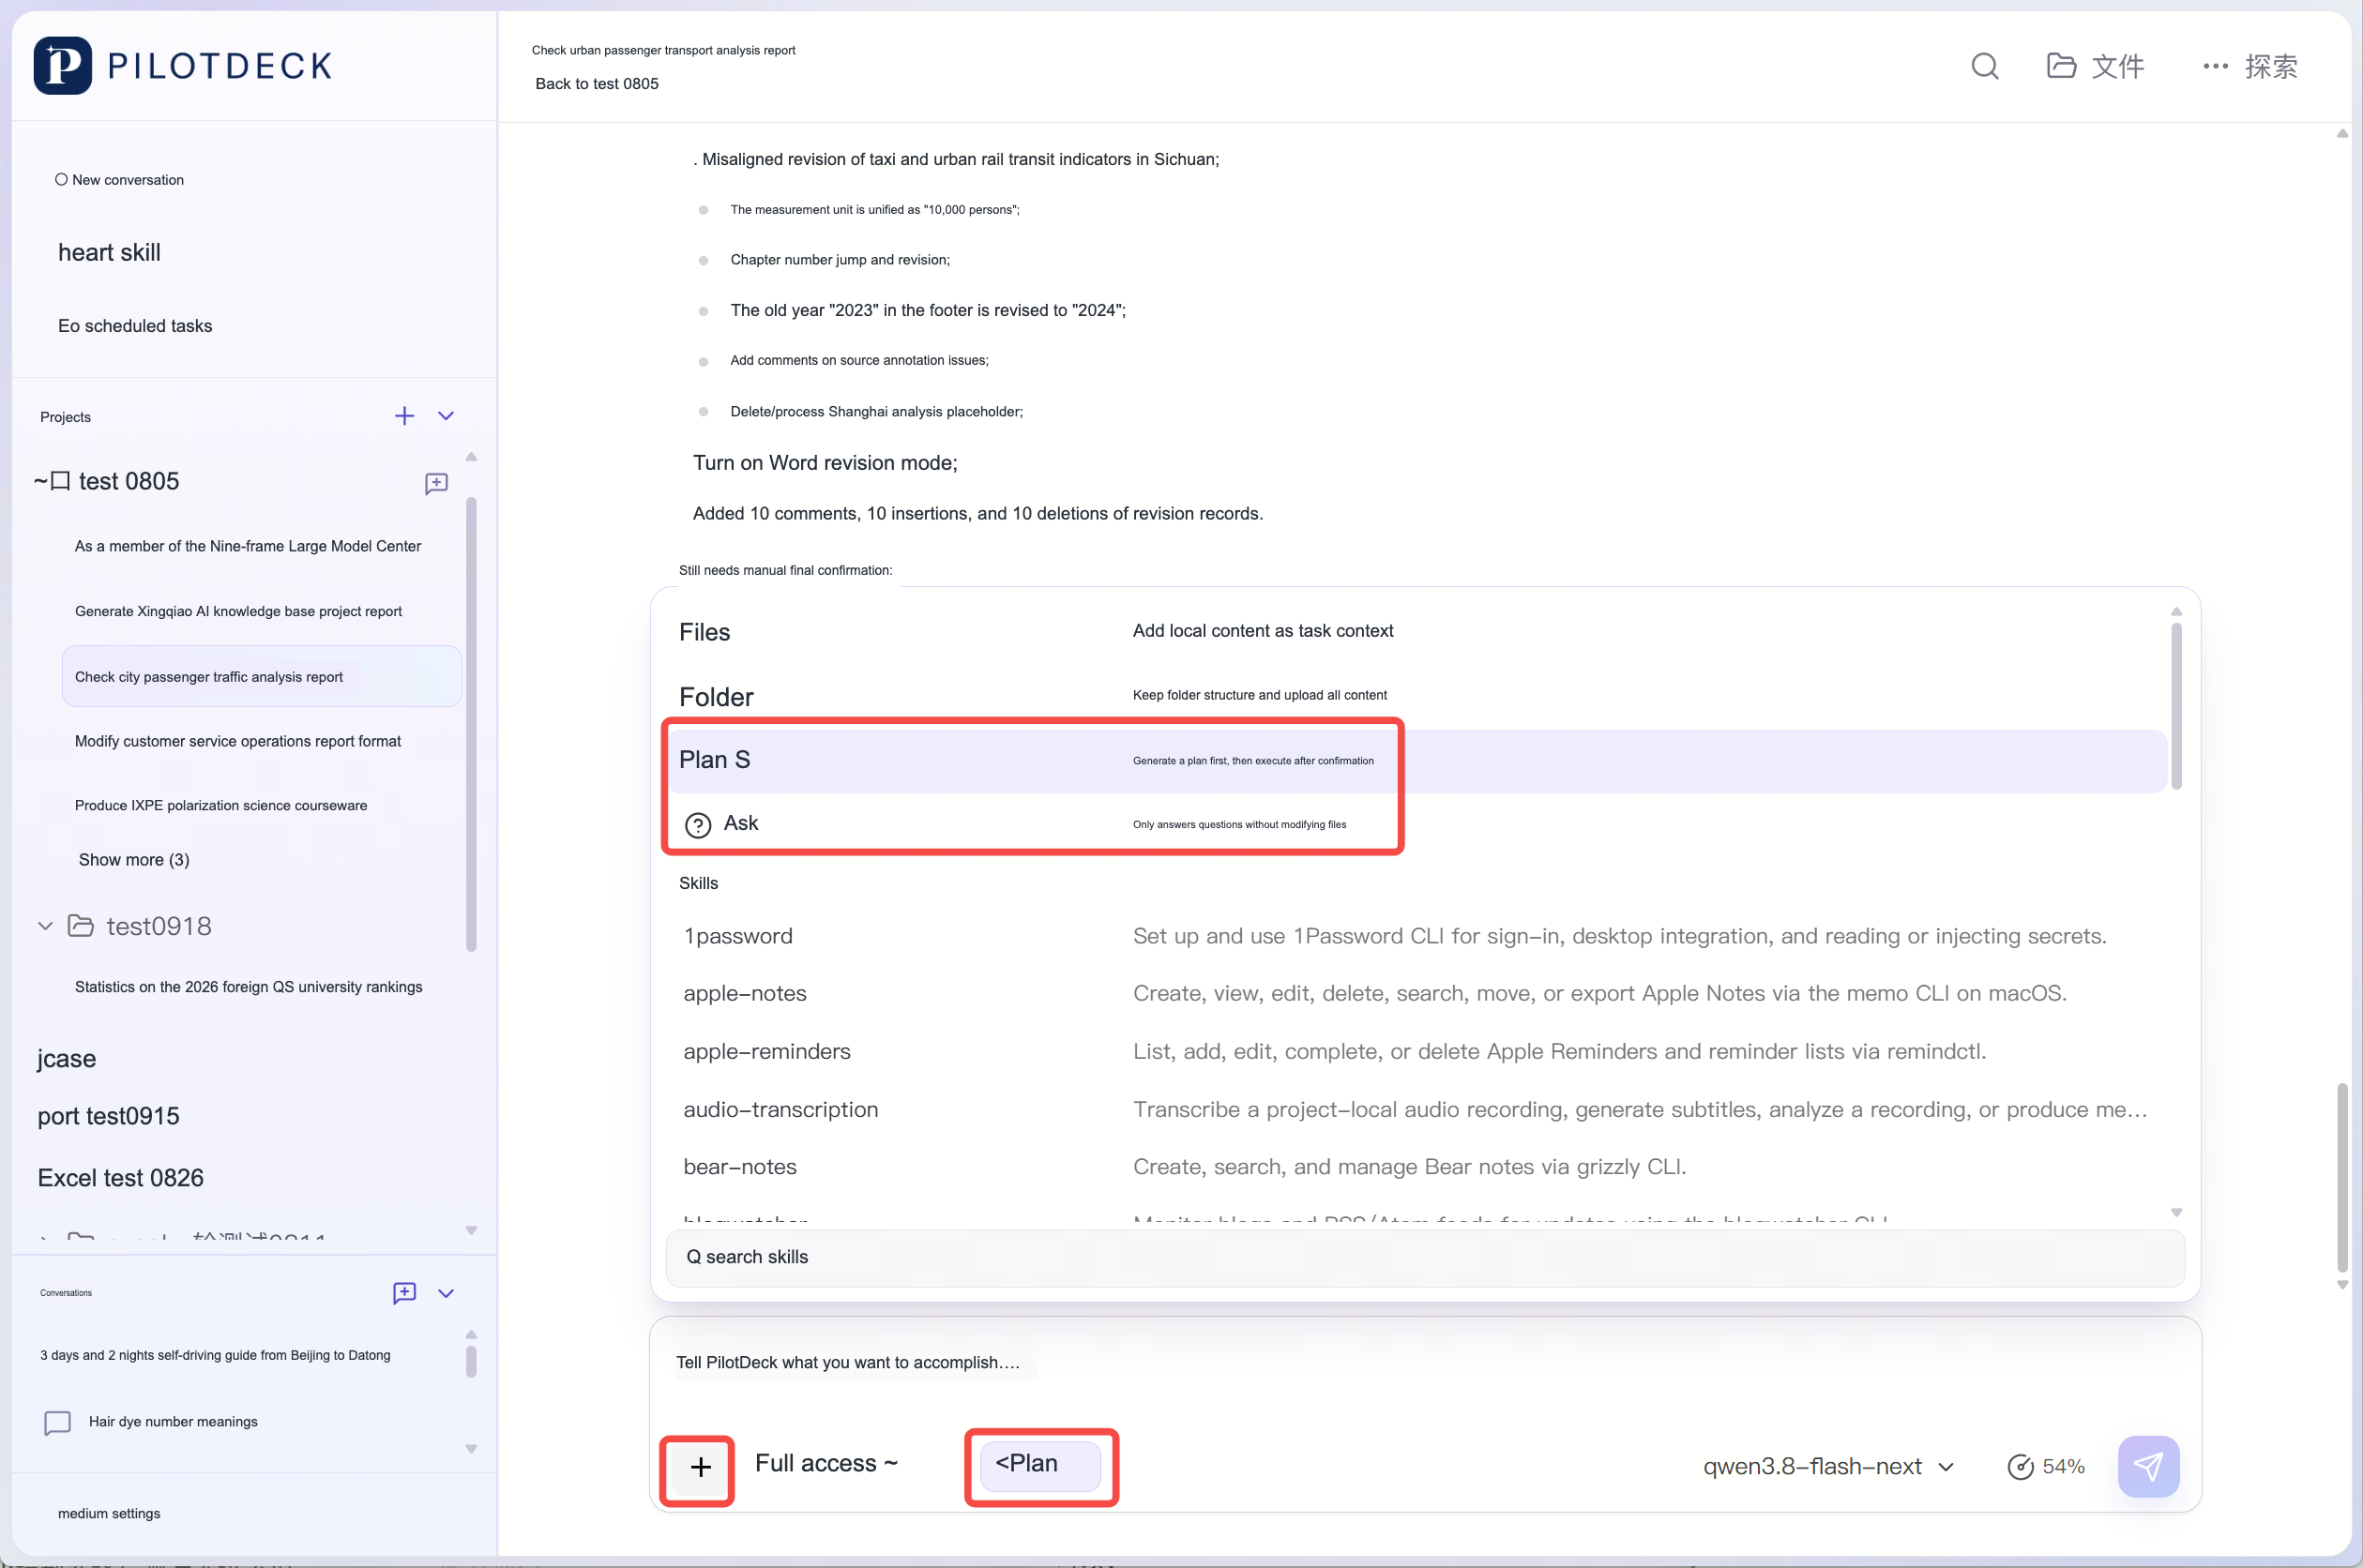
Task: Open the Full access permission dropdown
Action: (826, 1464)
